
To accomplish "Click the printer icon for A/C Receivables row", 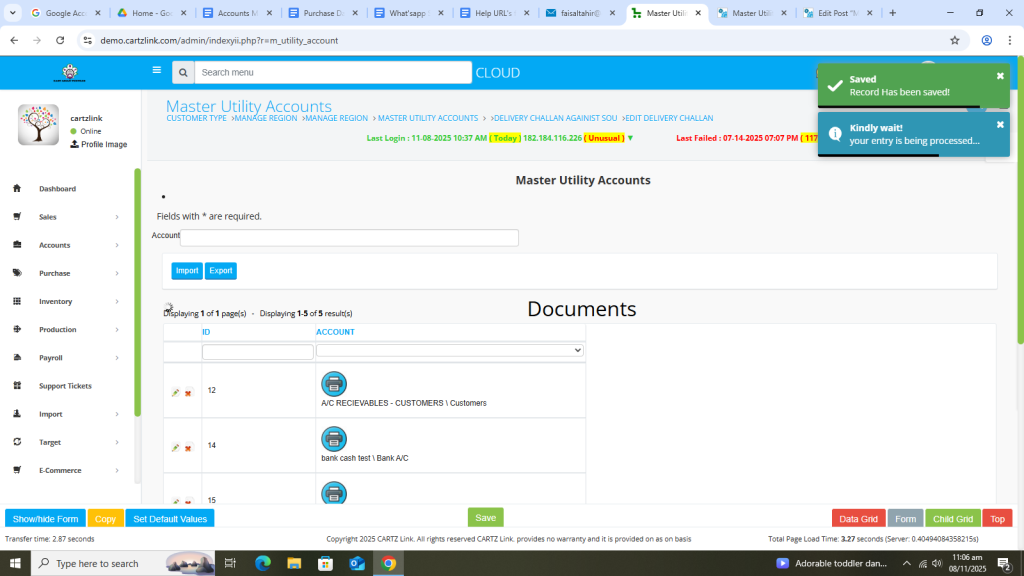I will point(334,383).
